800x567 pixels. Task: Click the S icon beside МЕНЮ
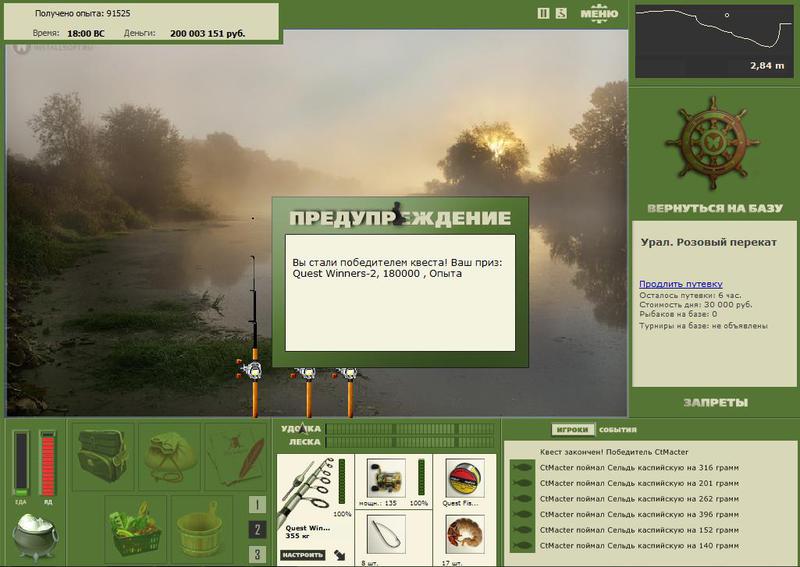point(561,13)
